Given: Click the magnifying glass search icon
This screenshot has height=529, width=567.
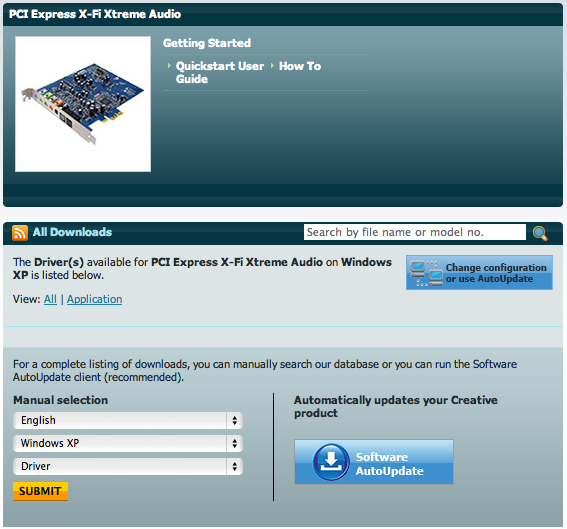Looking at the screenshot, I should tap(540, 233).
